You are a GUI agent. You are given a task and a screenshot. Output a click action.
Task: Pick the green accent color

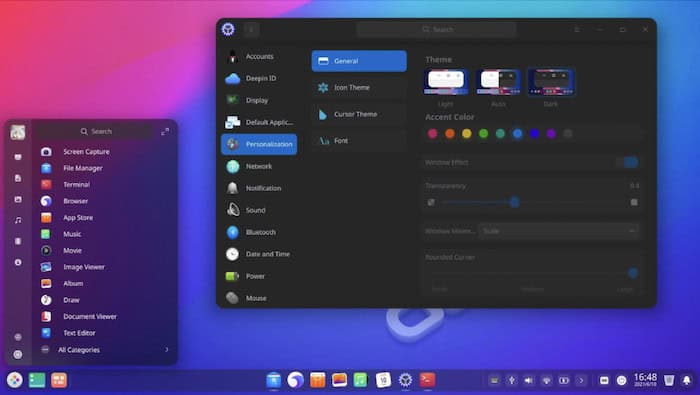(x=483, y=133)
